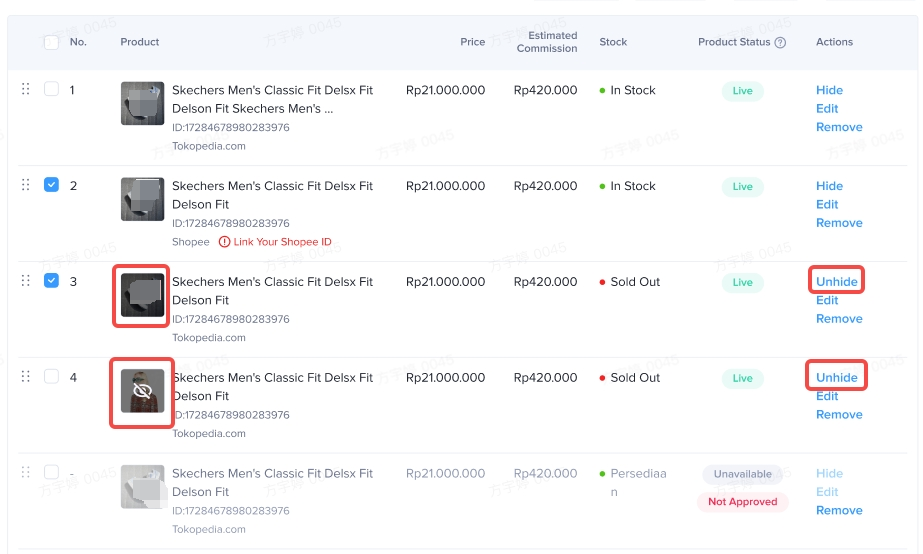Remove product 4 via Remove link
This screenshot has width=923, height=554.
[x=839, y=414]
